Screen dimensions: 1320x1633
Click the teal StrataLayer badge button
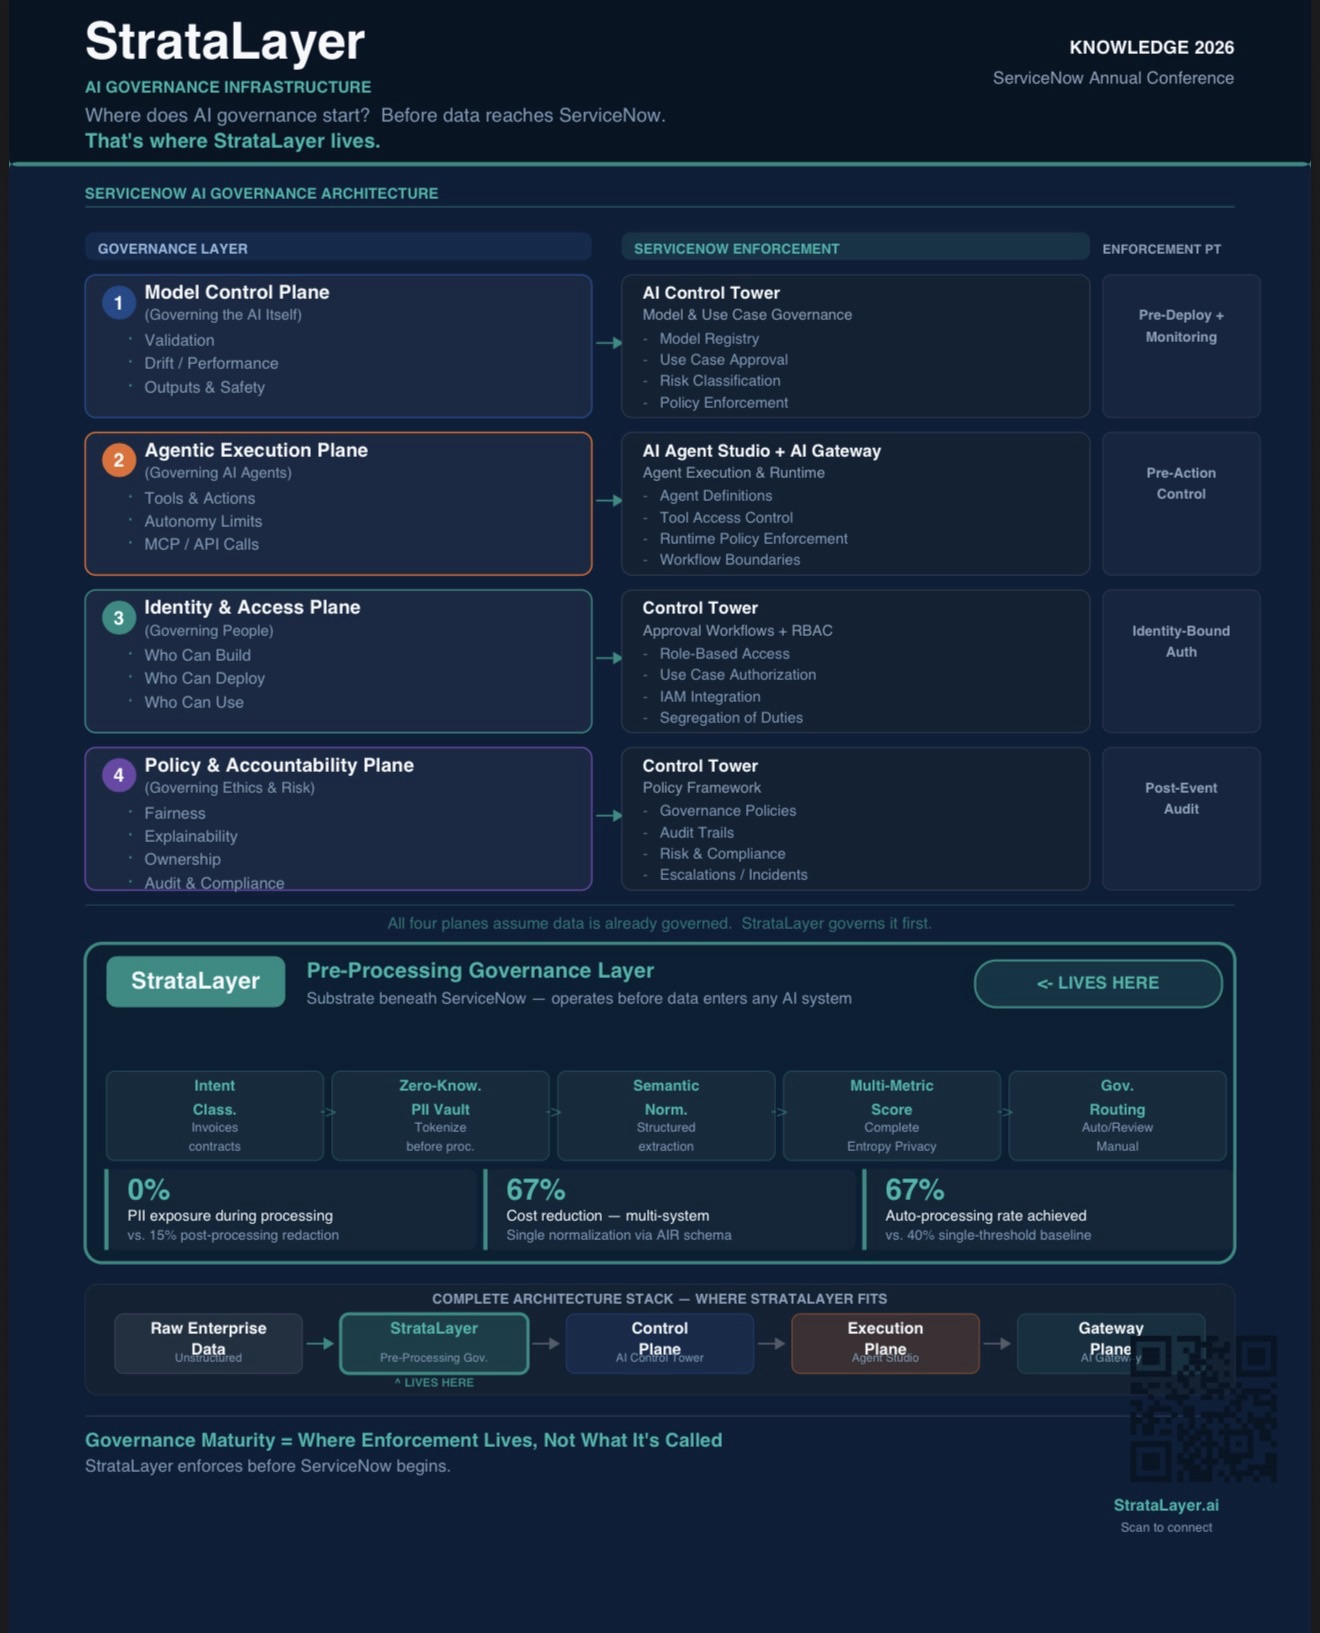click(x=196, y=981)
